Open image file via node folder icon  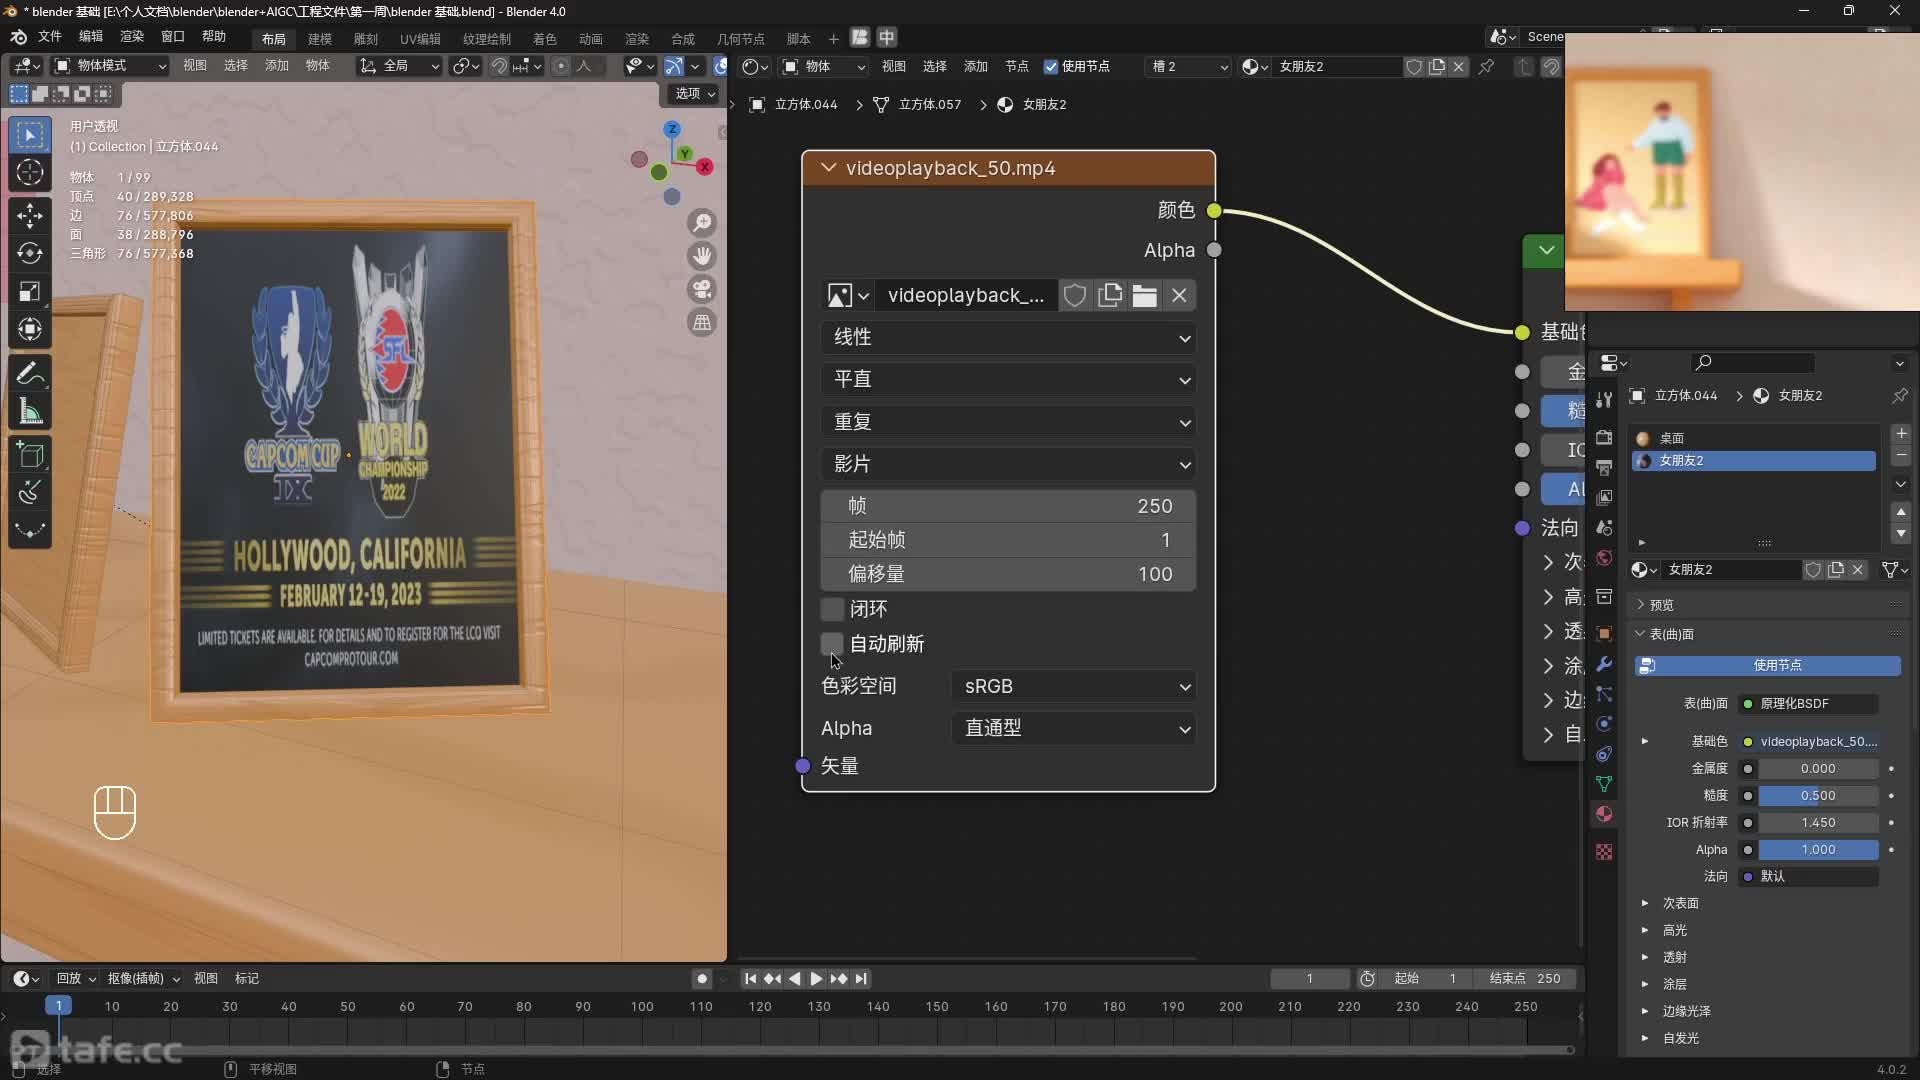pyautogui.click(x=1144, y=295)
